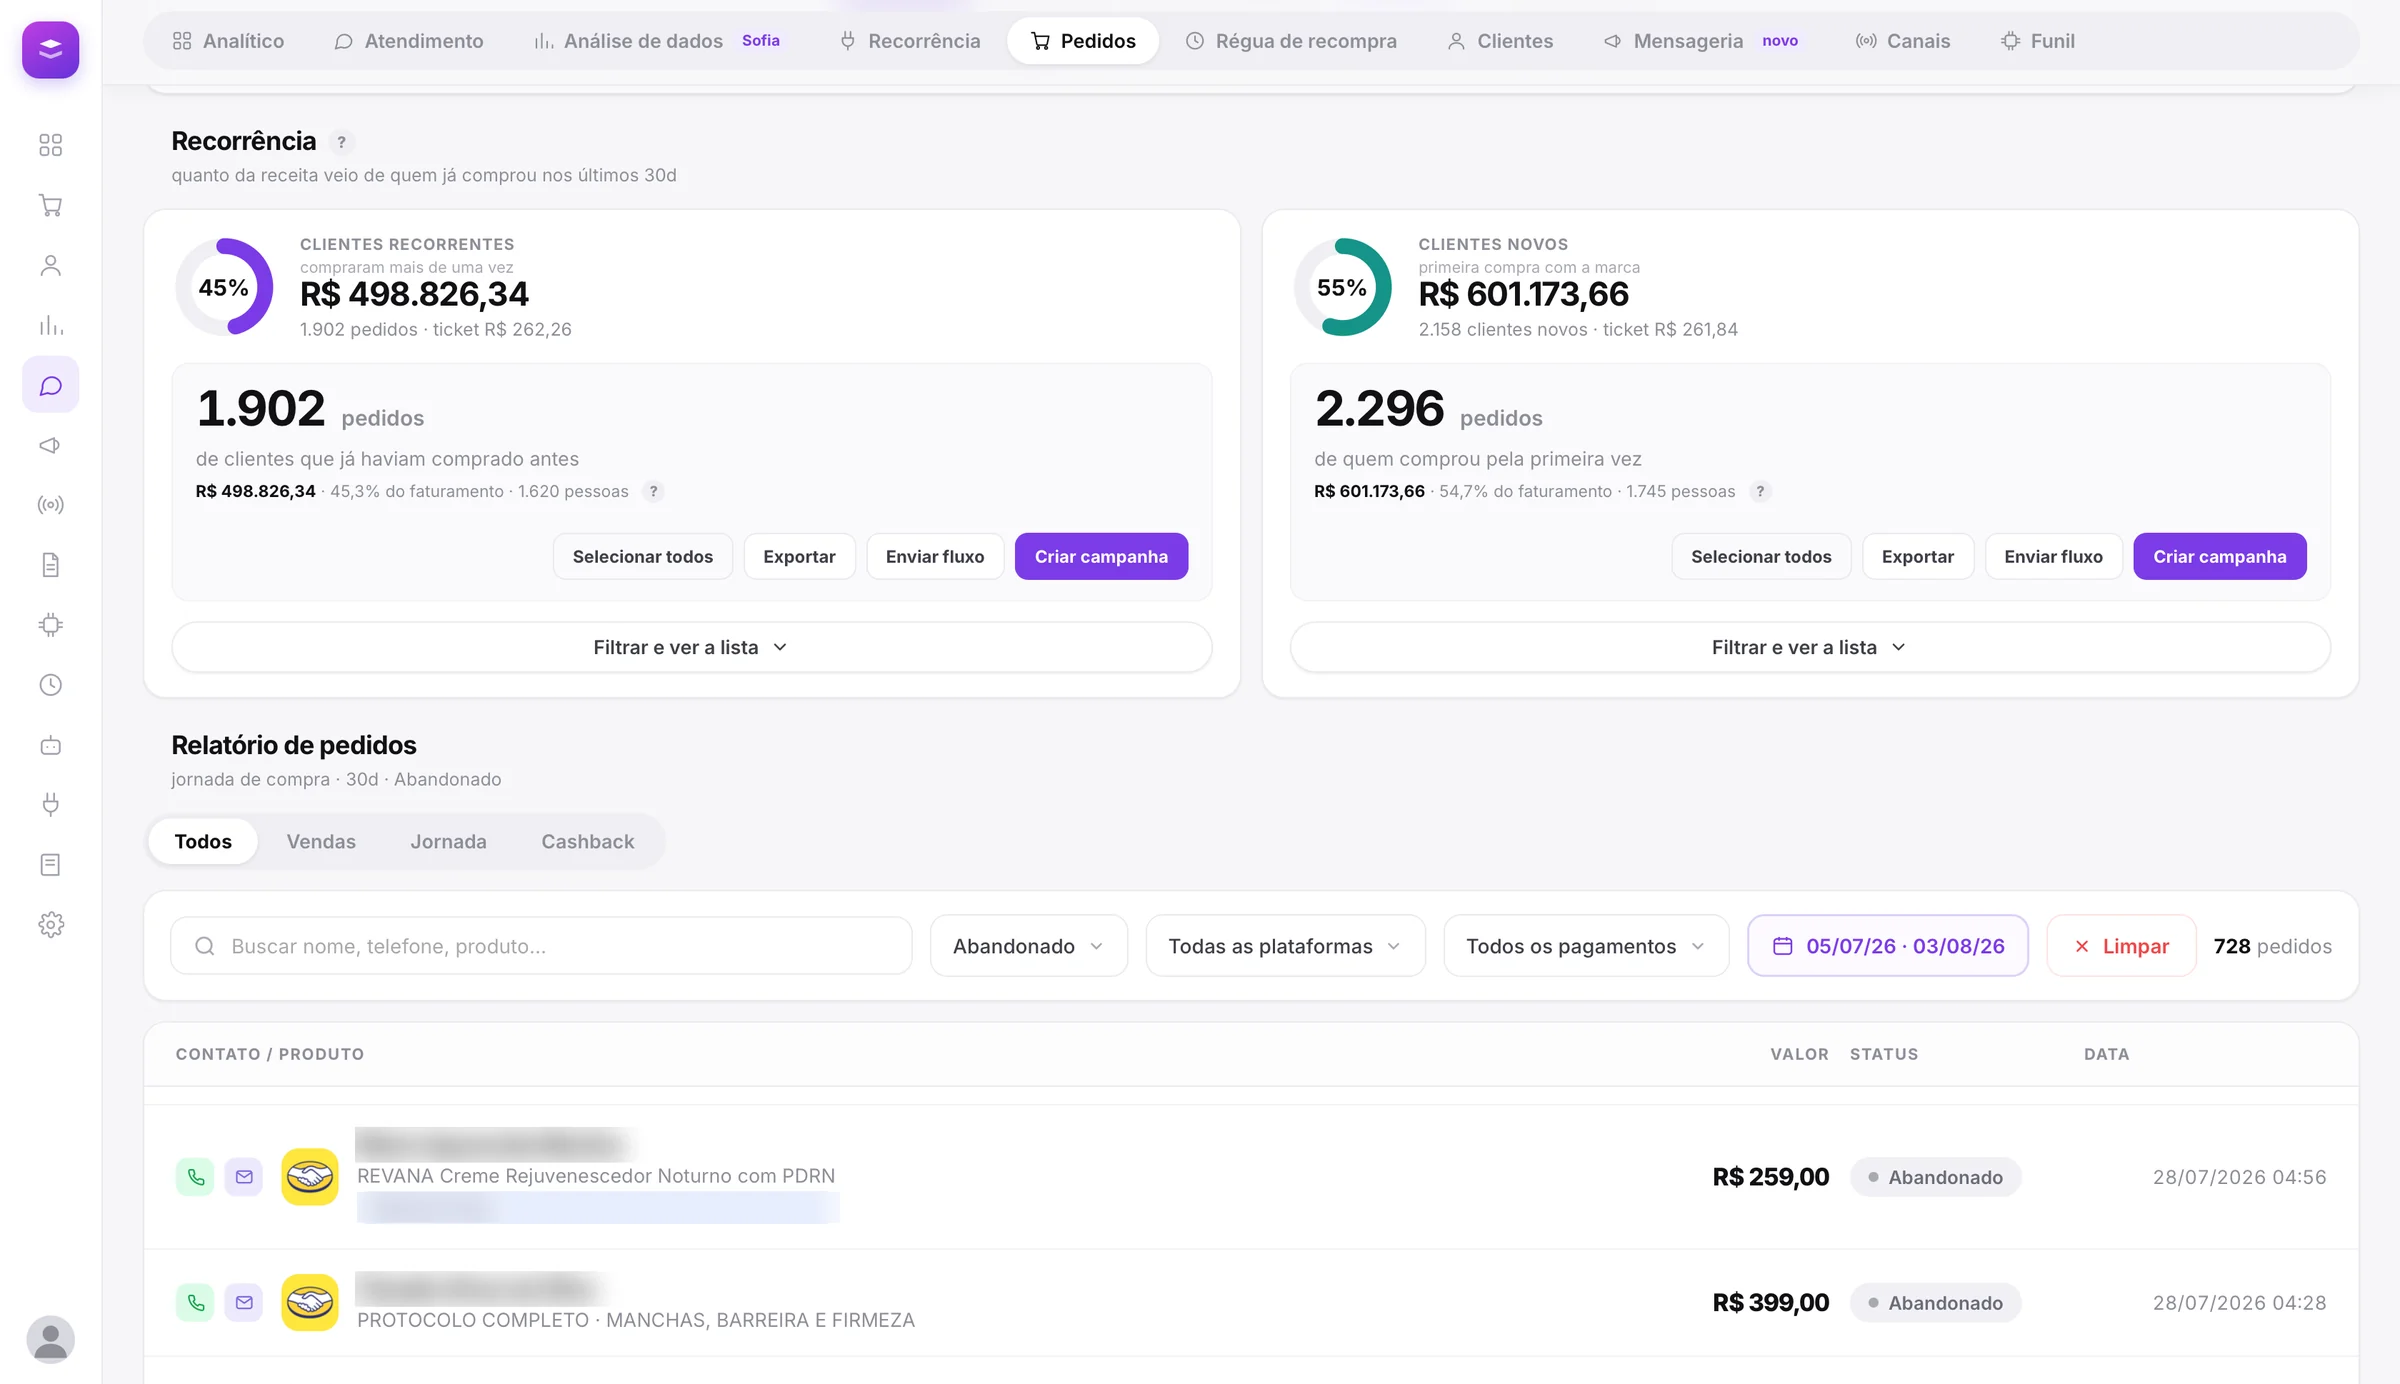The height and width of the screenshot is (1384, 2400).
Task: Open the notes list icon in sidebar
Action: 50,865
